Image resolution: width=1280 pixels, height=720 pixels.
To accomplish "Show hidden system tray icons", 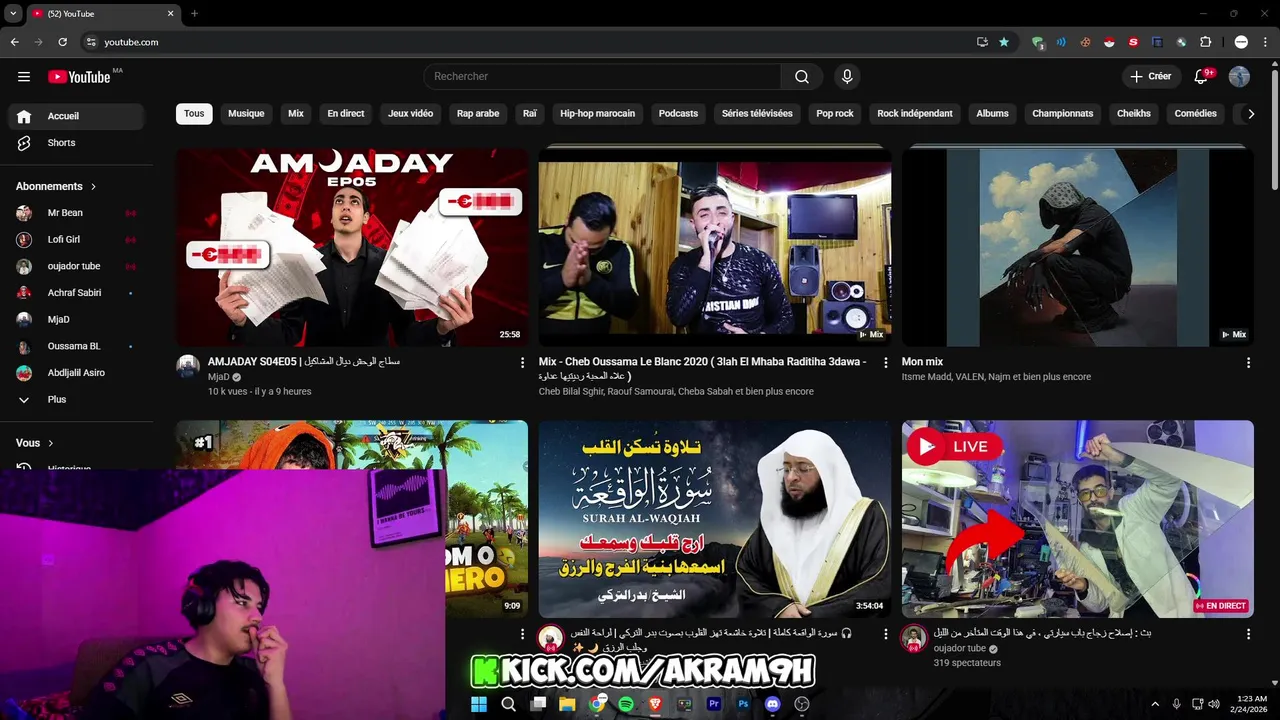I will coord(1155,704).
